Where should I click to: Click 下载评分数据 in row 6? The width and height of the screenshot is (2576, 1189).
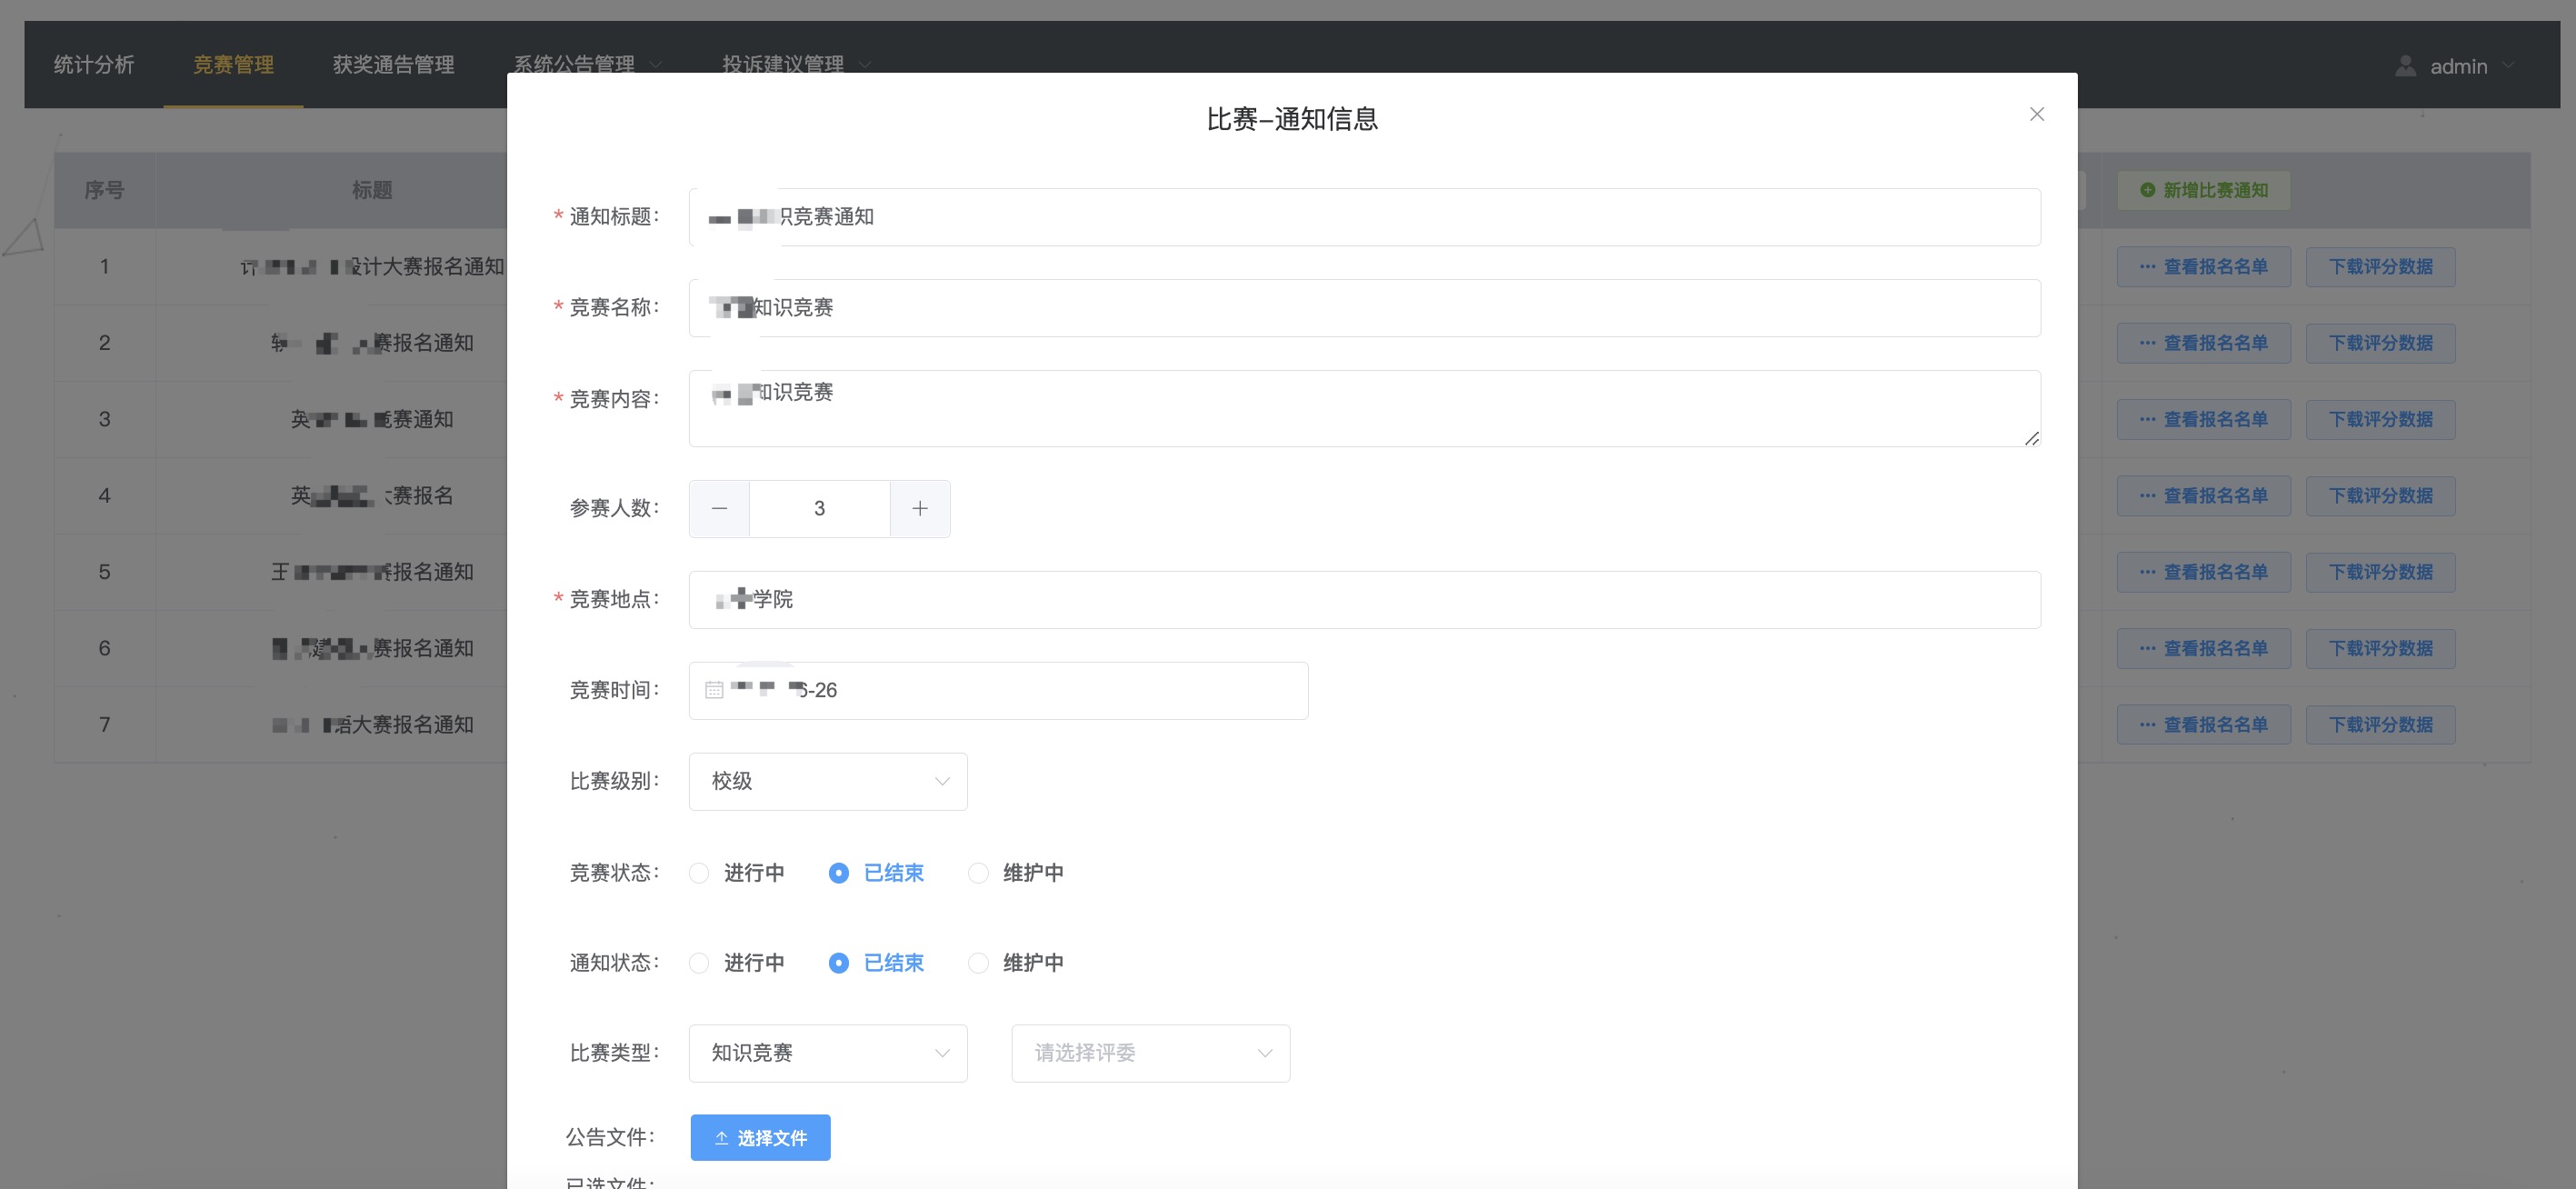[2380, 649]
